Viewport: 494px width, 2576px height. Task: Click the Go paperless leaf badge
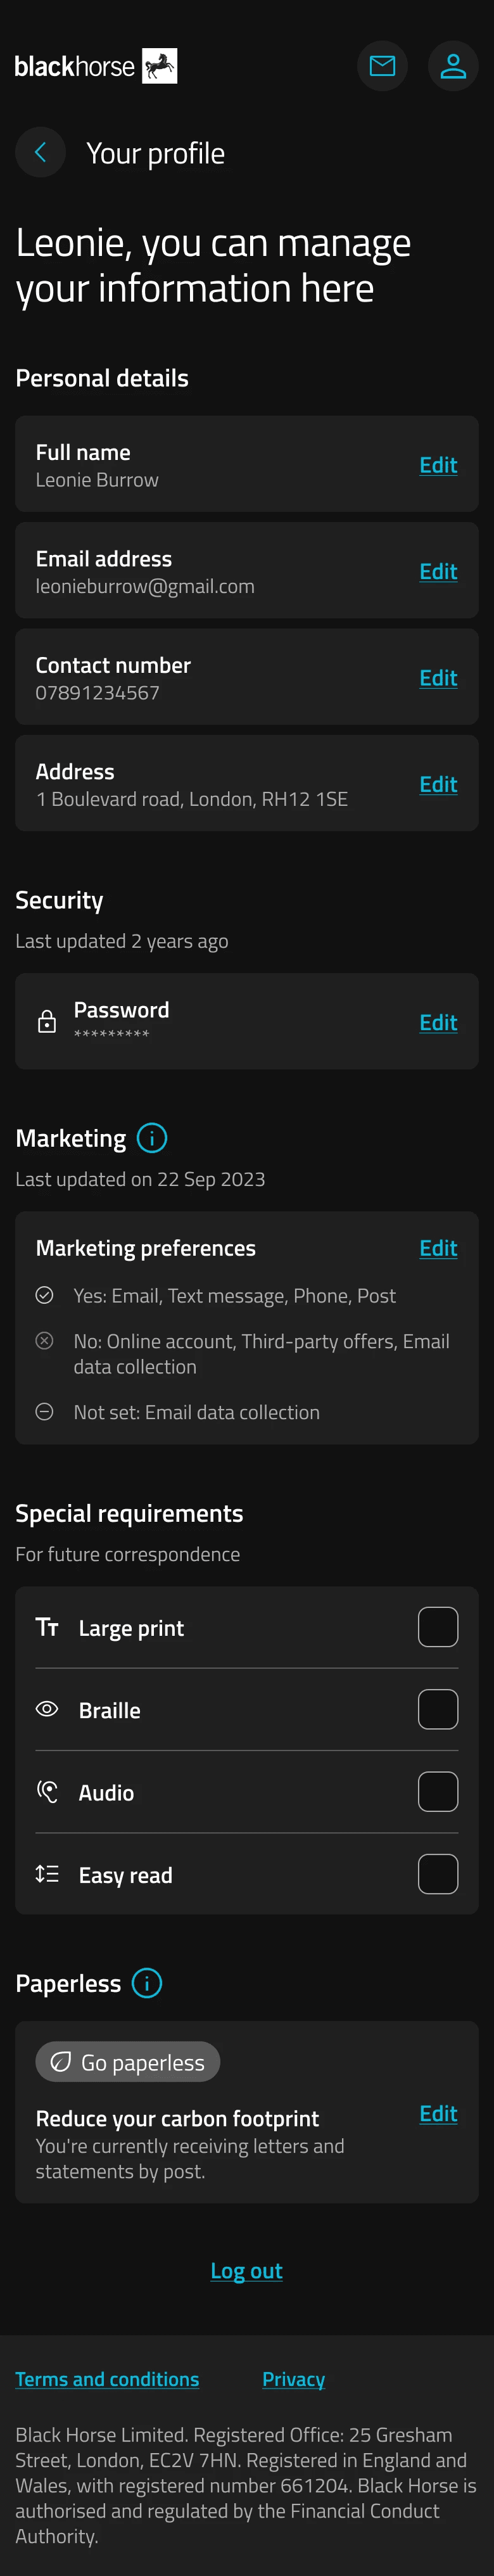128,2062
